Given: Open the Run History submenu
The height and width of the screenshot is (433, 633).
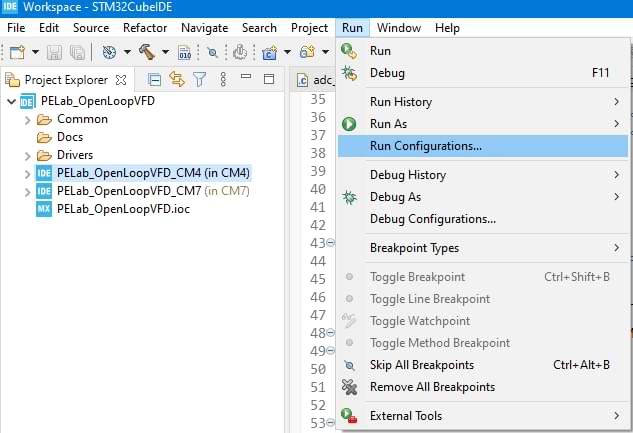Looking at the screenshot, I should 483,102.
